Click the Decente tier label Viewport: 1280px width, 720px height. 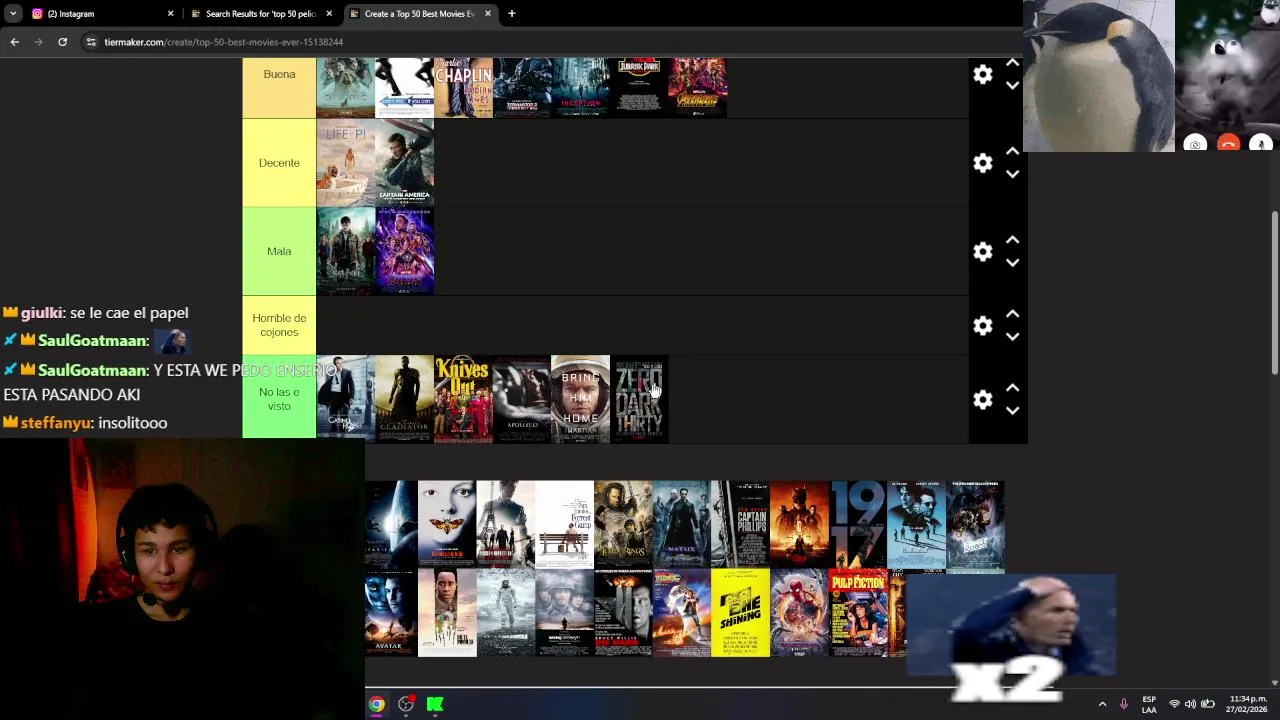tap(279, 163)
